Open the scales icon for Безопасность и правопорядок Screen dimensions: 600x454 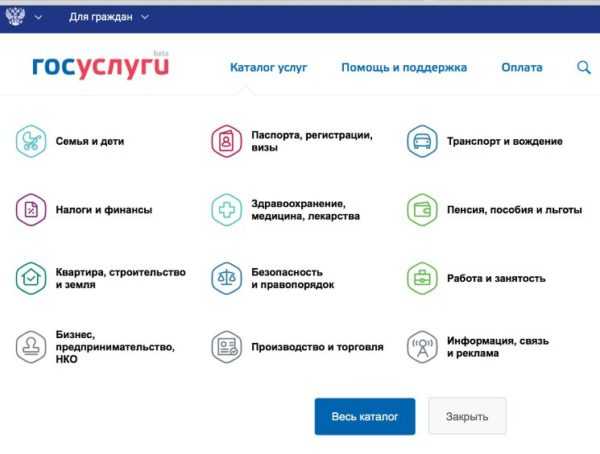(x=227, y=278)
